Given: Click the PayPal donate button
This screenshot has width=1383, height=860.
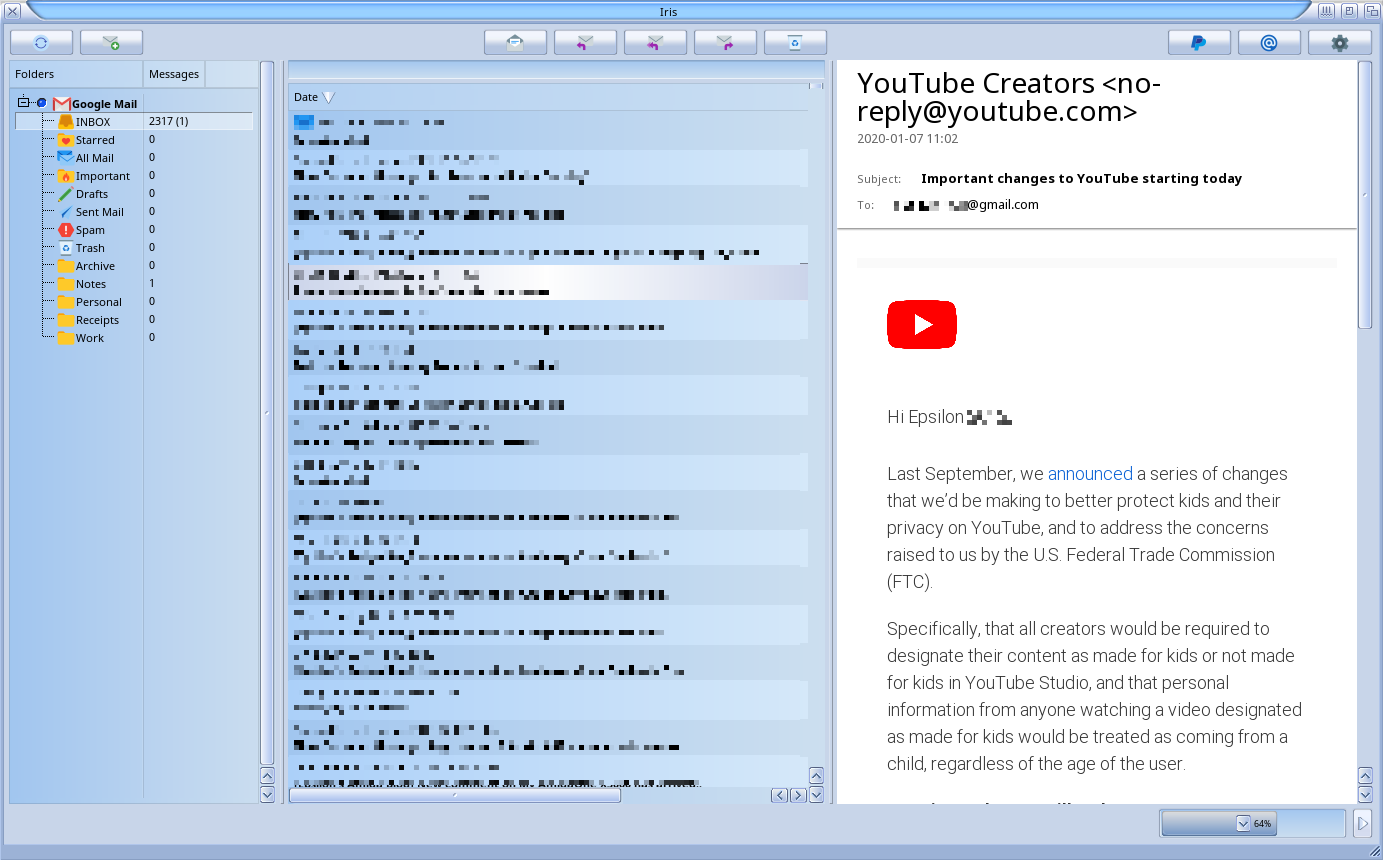Looking at the screenshot, I should click(x=1199, y=43).
